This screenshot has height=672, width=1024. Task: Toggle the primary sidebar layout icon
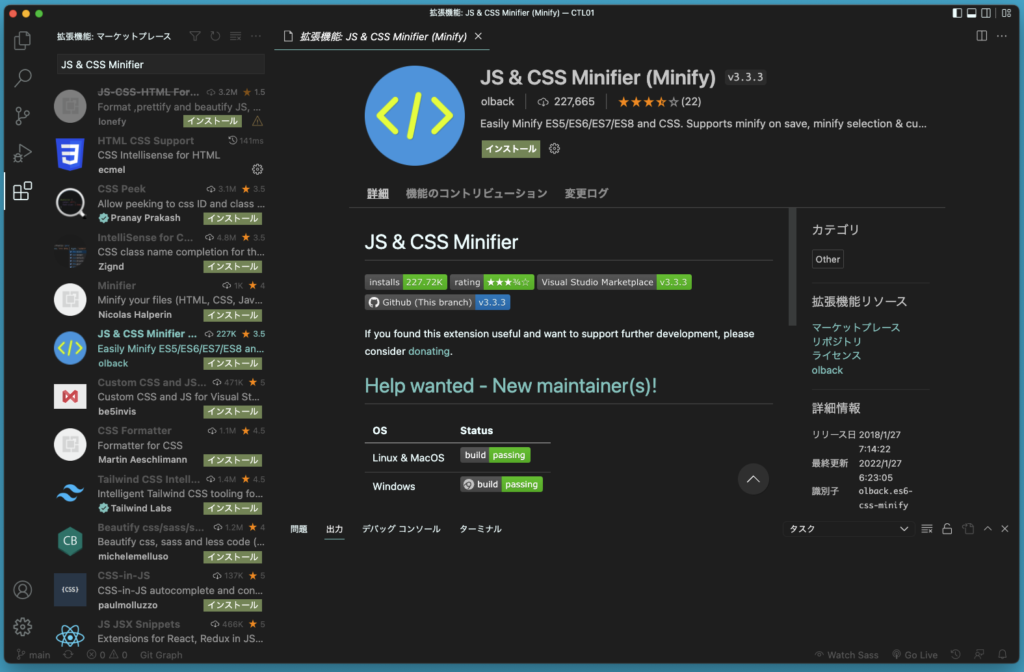tap(957, 13)
